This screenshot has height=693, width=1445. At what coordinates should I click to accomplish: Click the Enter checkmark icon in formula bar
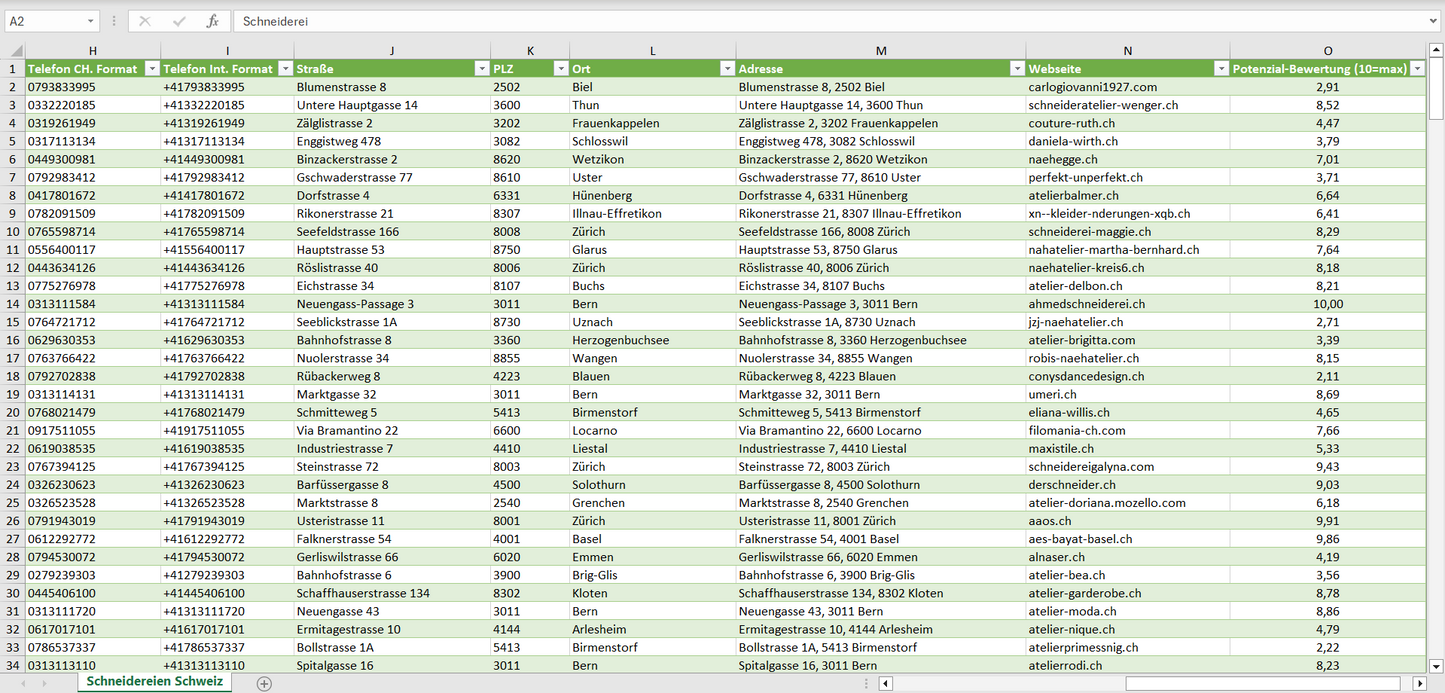[179, 21]
